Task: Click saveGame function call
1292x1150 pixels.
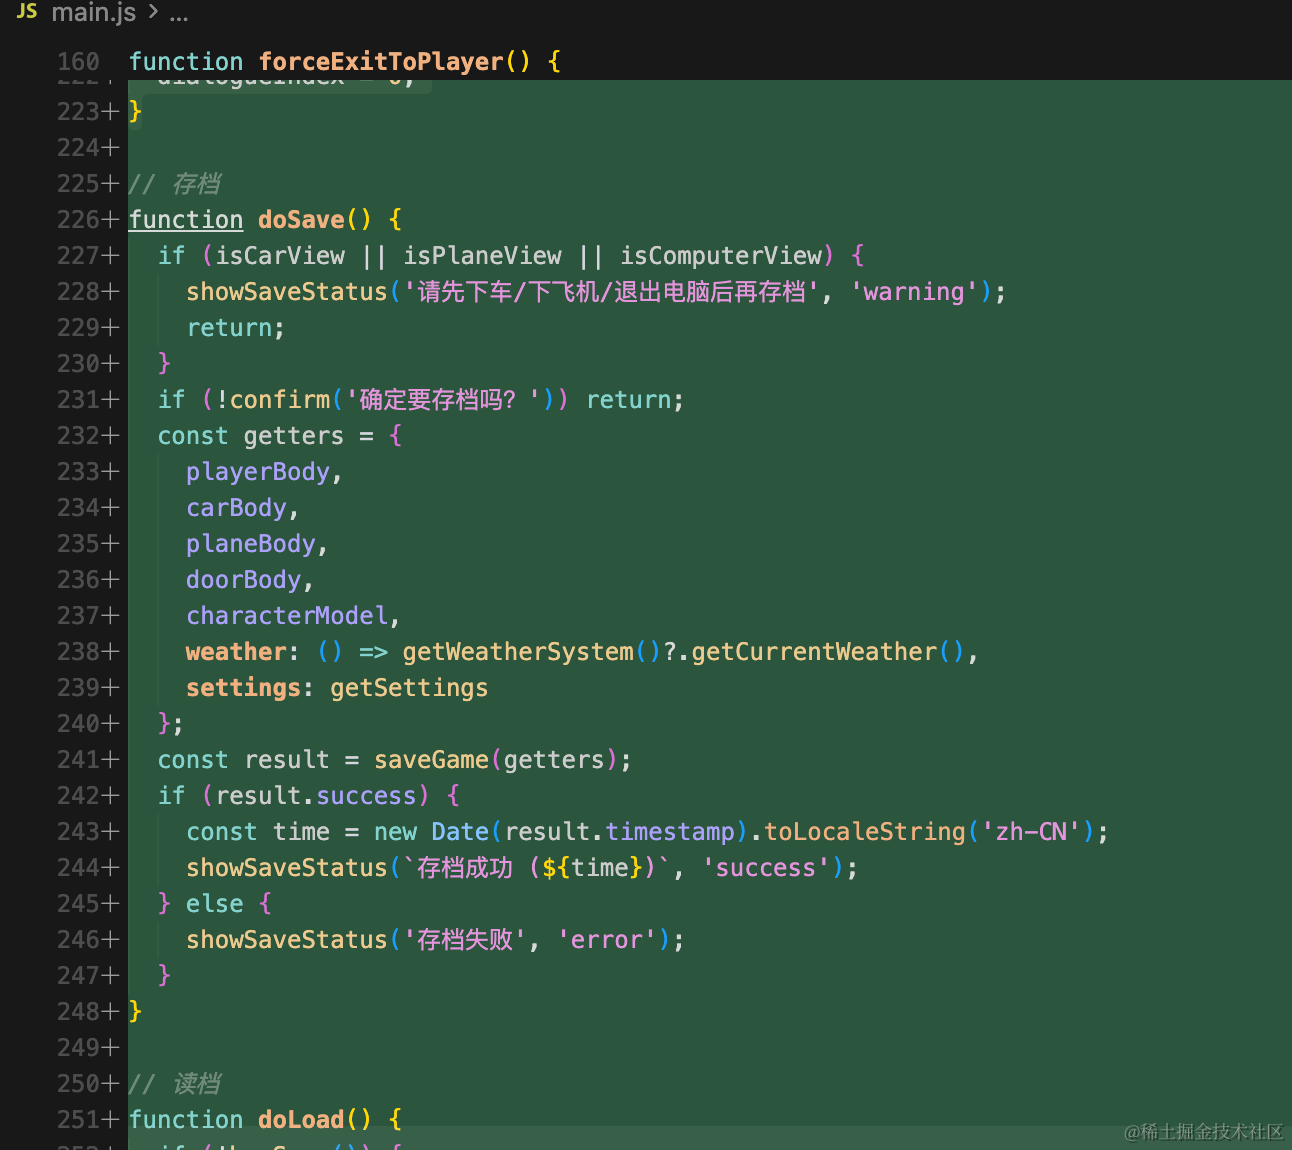Action: [432, 759]
